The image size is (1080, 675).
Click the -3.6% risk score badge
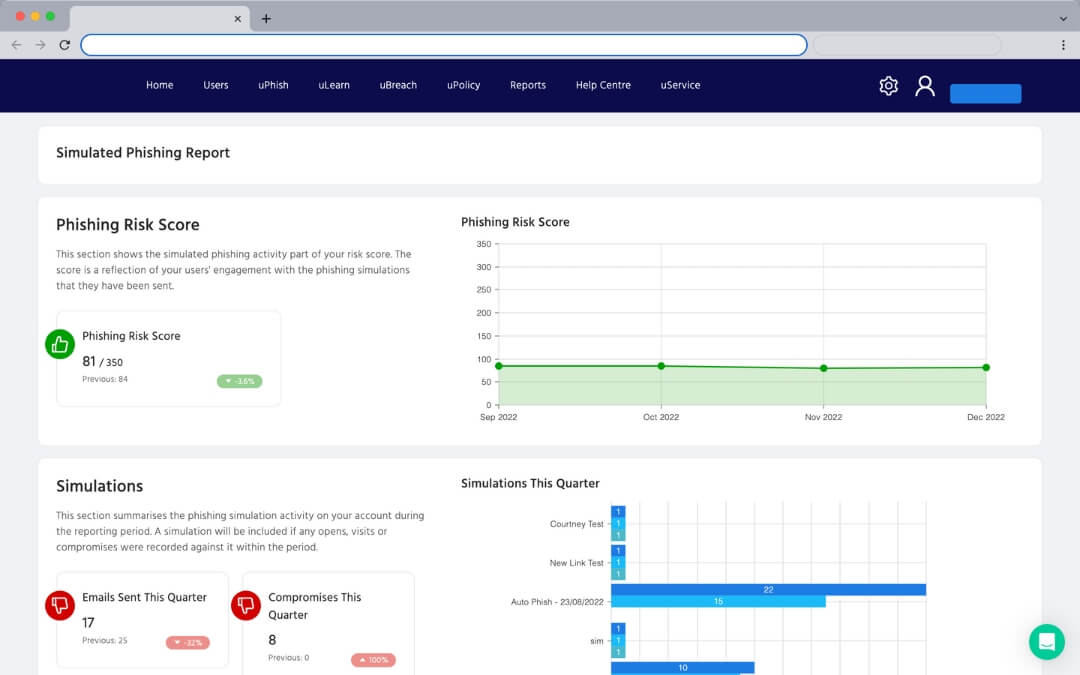pyautogui.click(x=239, y=381)
